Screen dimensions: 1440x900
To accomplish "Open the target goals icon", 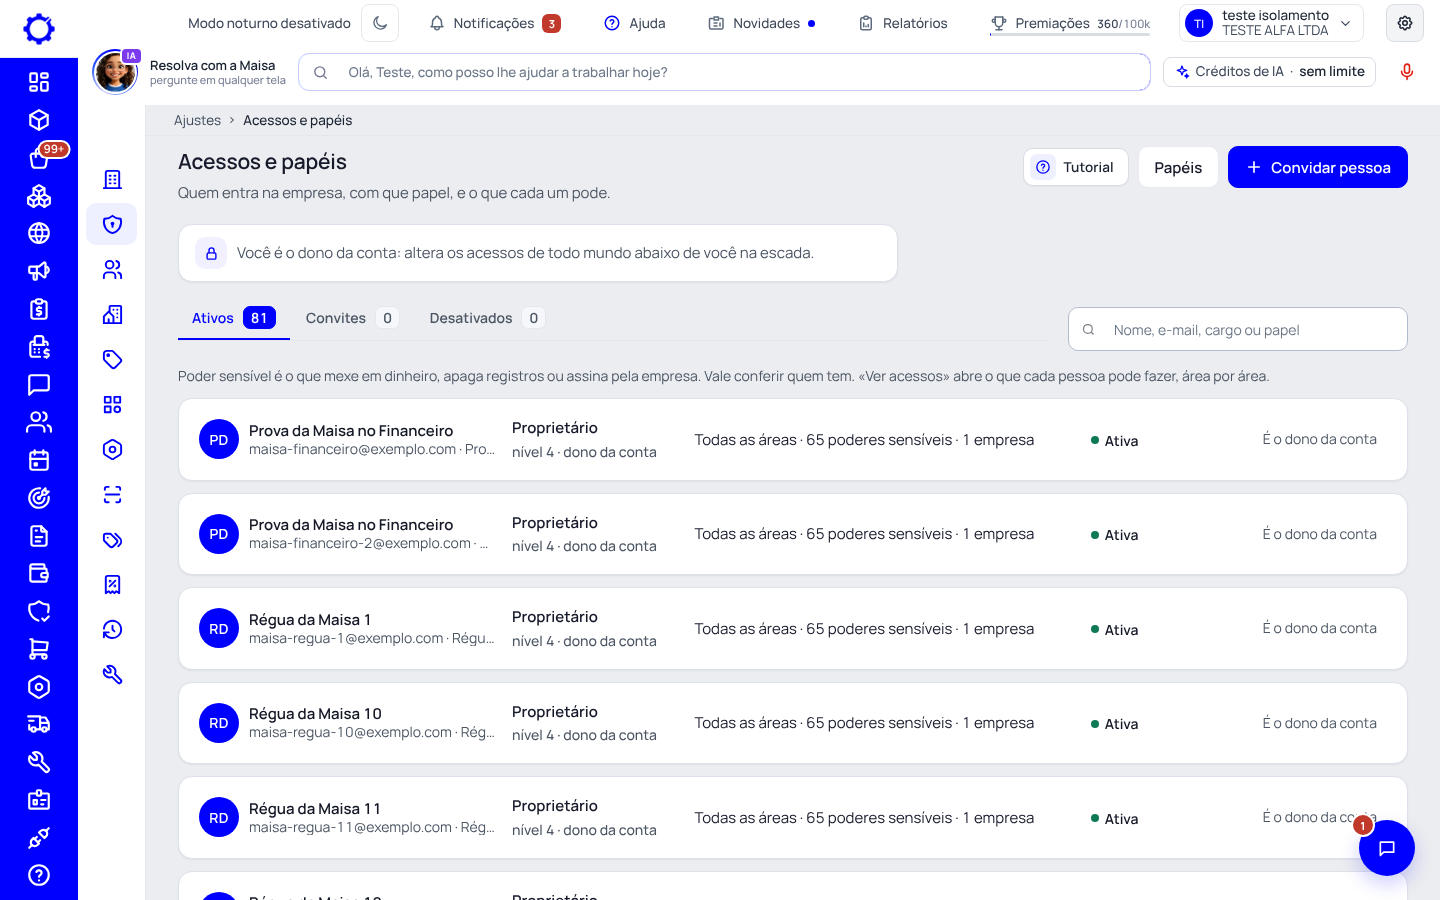I will [x=39, y=498].
